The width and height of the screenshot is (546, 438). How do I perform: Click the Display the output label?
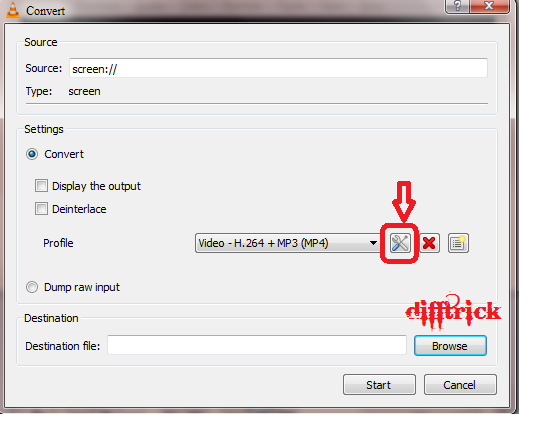click(x=96, y=186)
